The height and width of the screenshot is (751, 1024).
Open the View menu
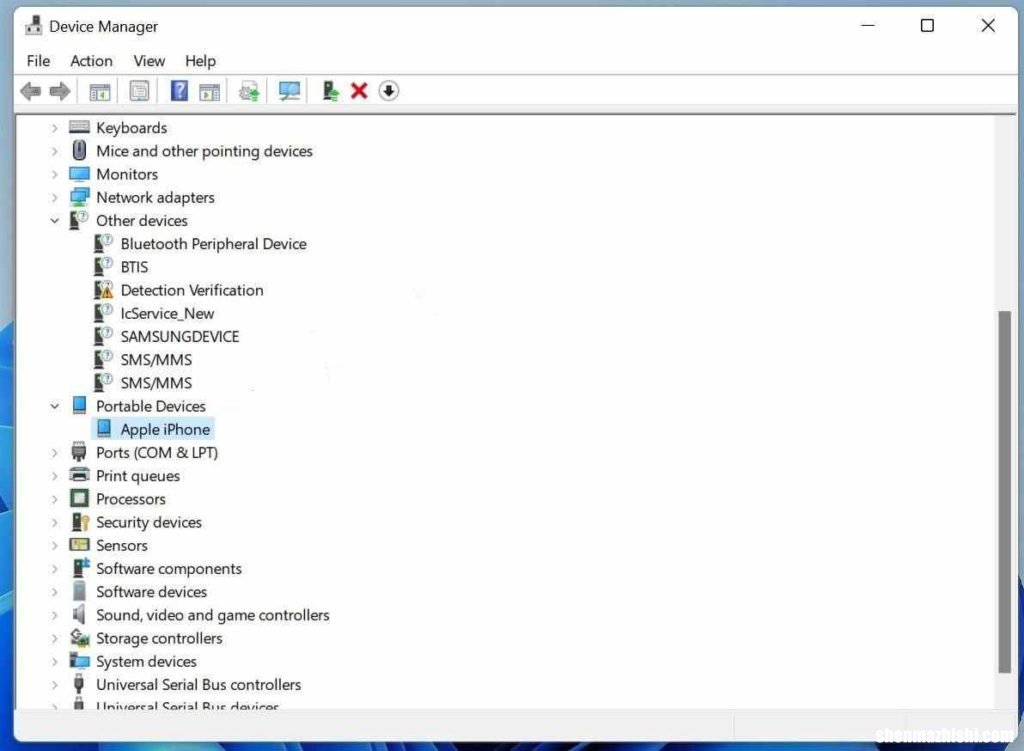(x=149, y=61)
